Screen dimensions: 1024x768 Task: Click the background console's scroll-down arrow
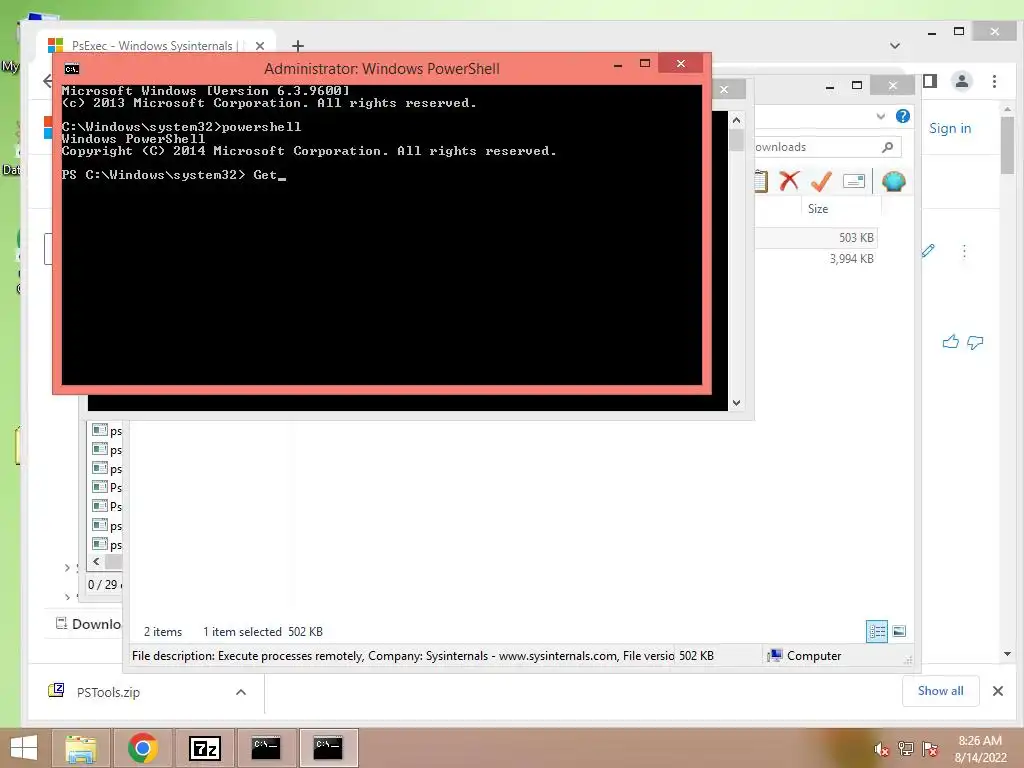[x=737, y=403]
